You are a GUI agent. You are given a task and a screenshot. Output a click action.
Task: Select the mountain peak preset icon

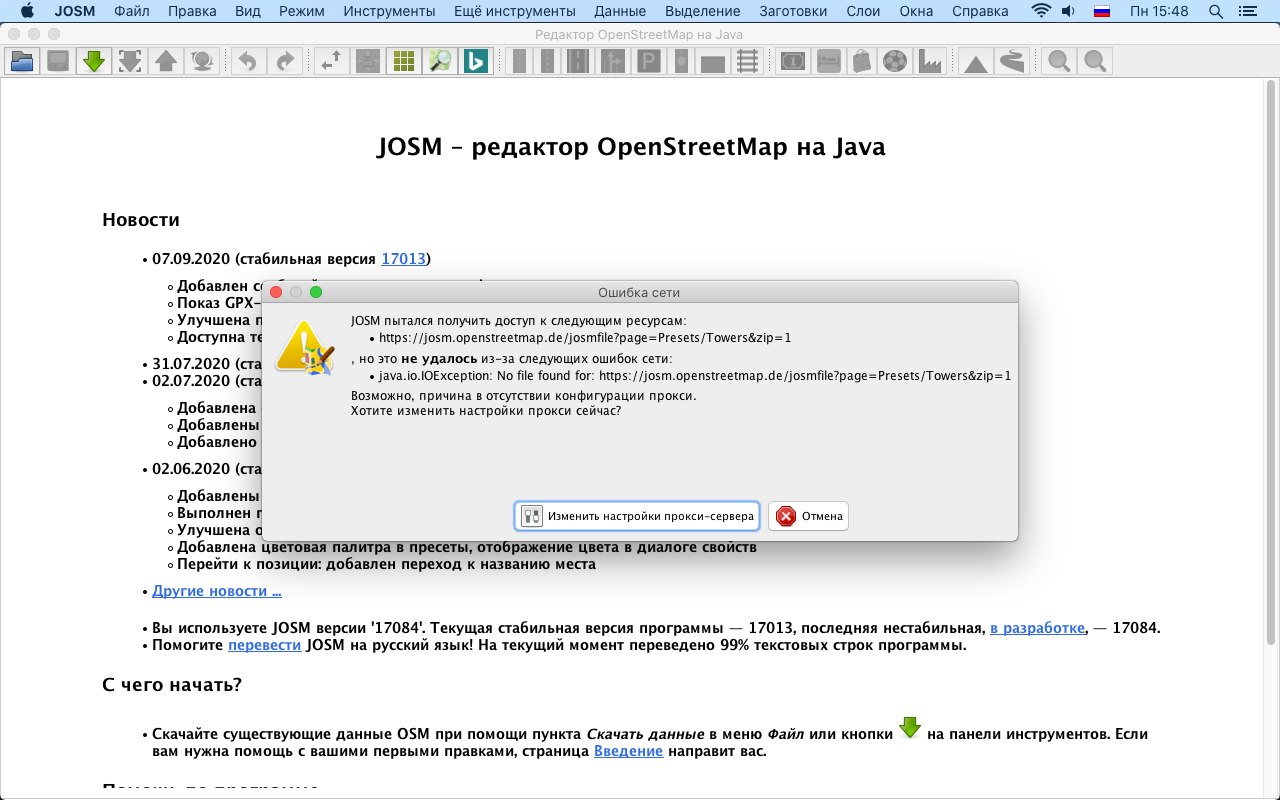[x=975, y=61]
